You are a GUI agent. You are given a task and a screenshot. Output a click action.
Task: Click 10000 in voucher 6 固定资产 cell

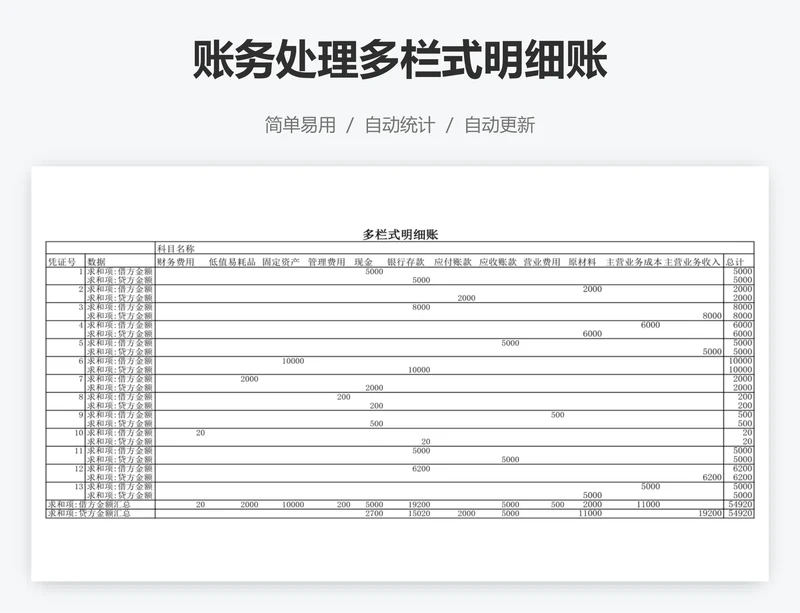point(293,361)
